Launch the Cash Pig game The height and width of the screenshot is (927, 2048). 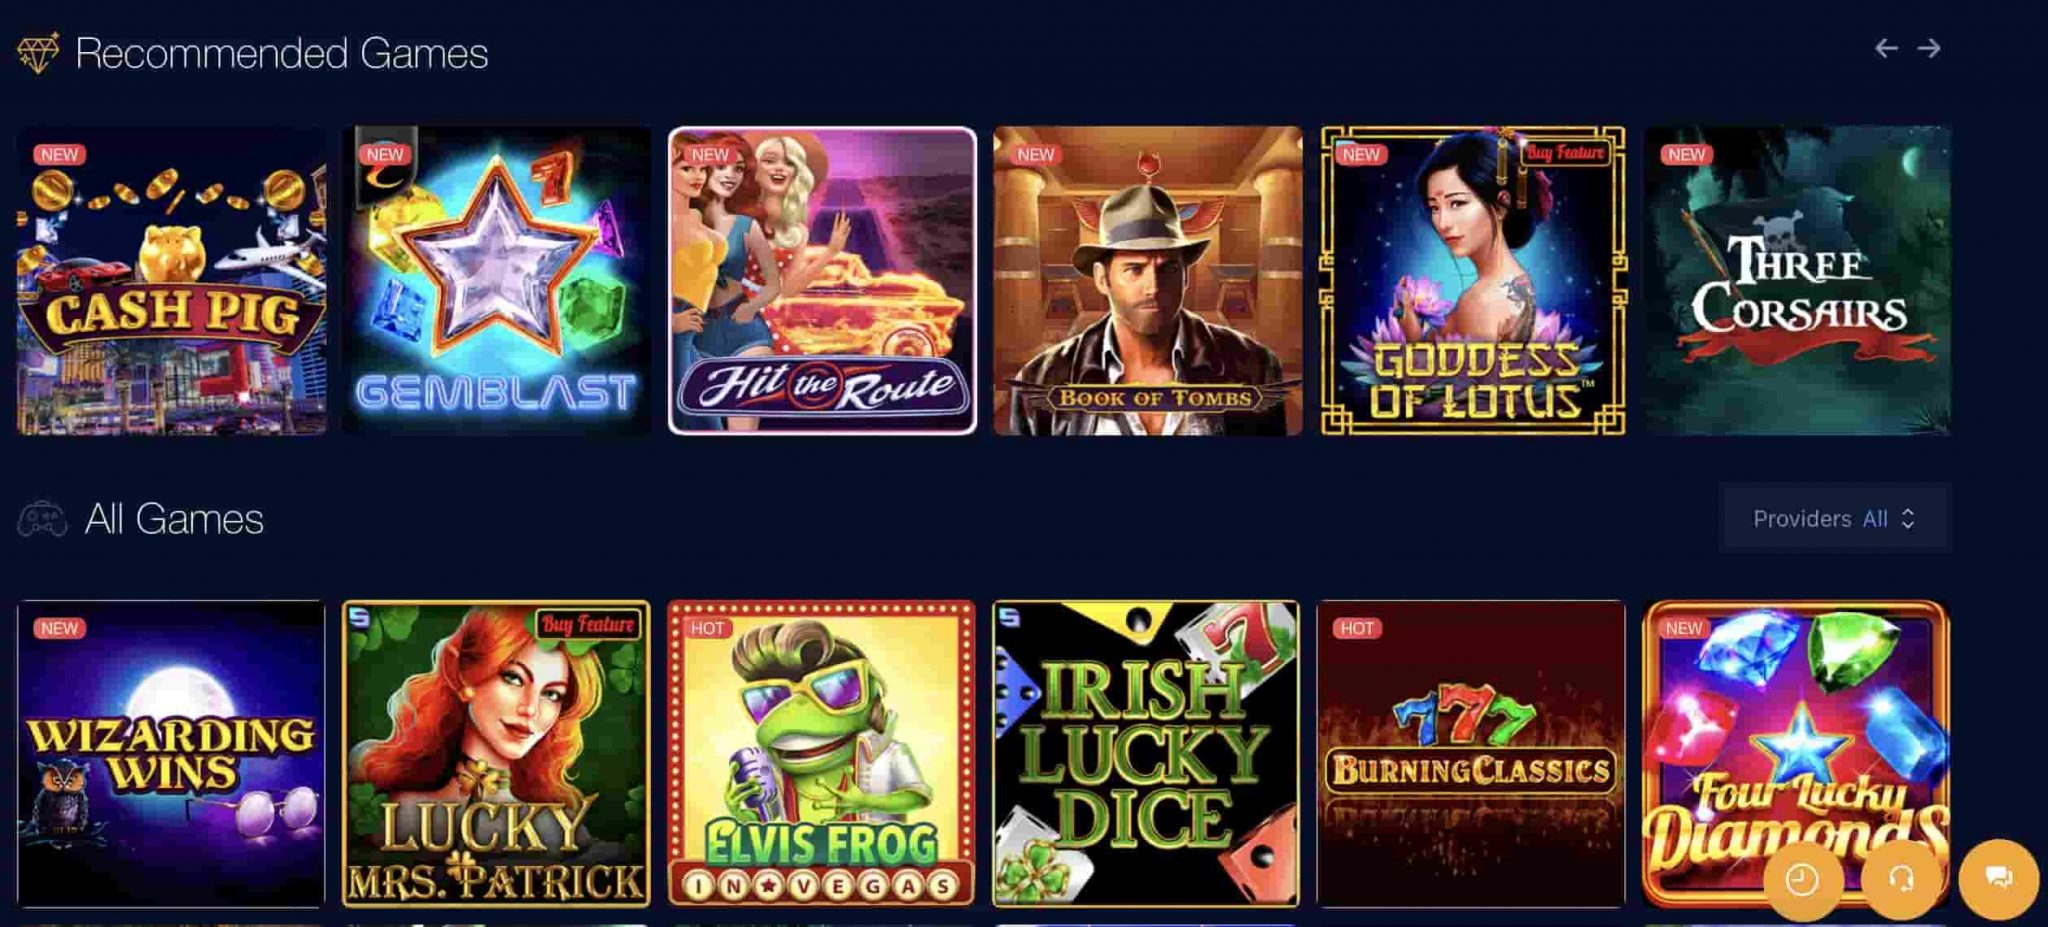pyautogui.click(x=171, y=280)
